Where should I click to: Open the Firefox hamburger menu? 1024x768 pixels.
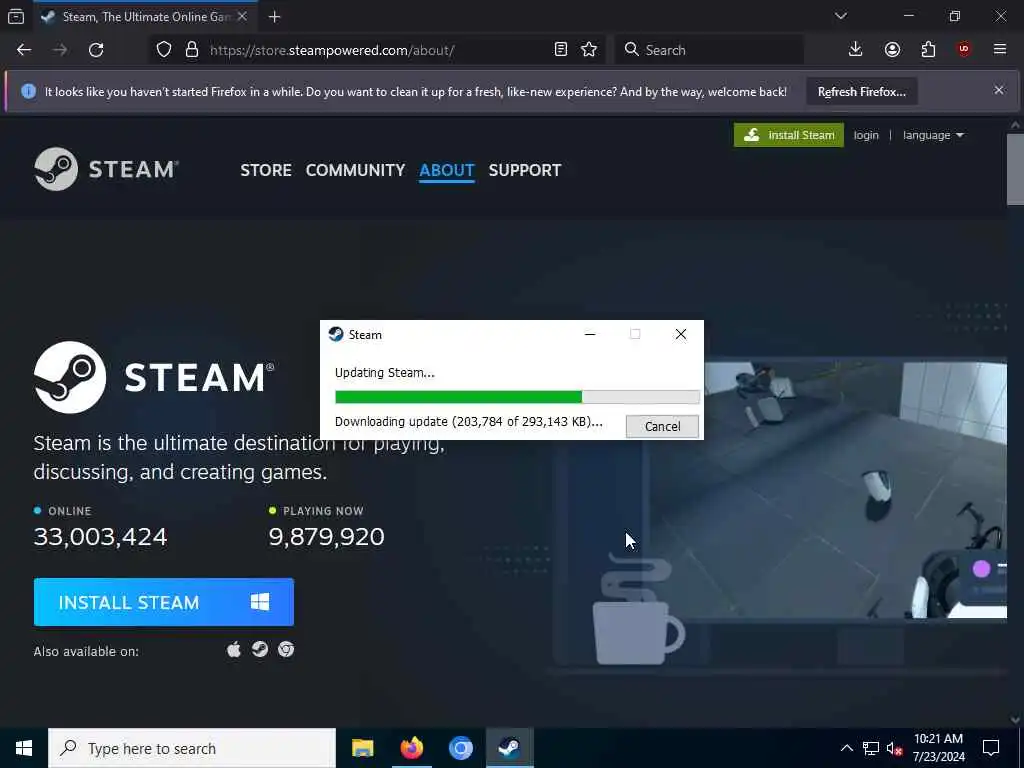(x=999, y=50)
